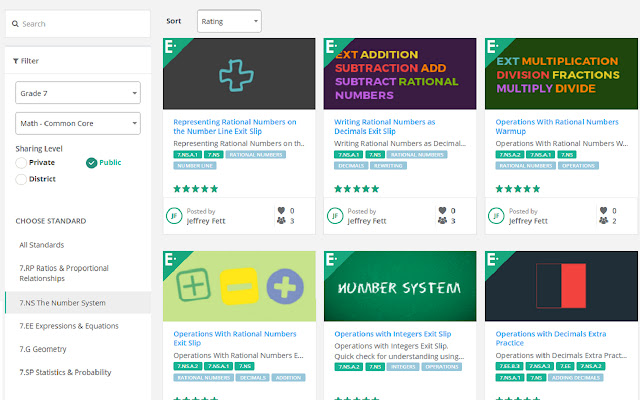
Task: Click E badge on Representing Rational Numbers thumbnail
Action: tap(171, 47)
